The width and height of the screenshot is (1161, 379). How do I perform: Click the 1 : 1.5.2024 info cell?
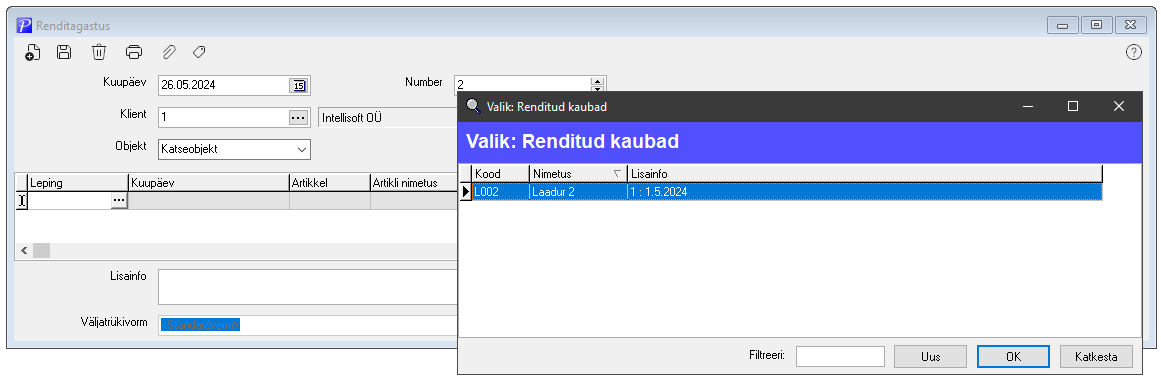pos(865,192)
